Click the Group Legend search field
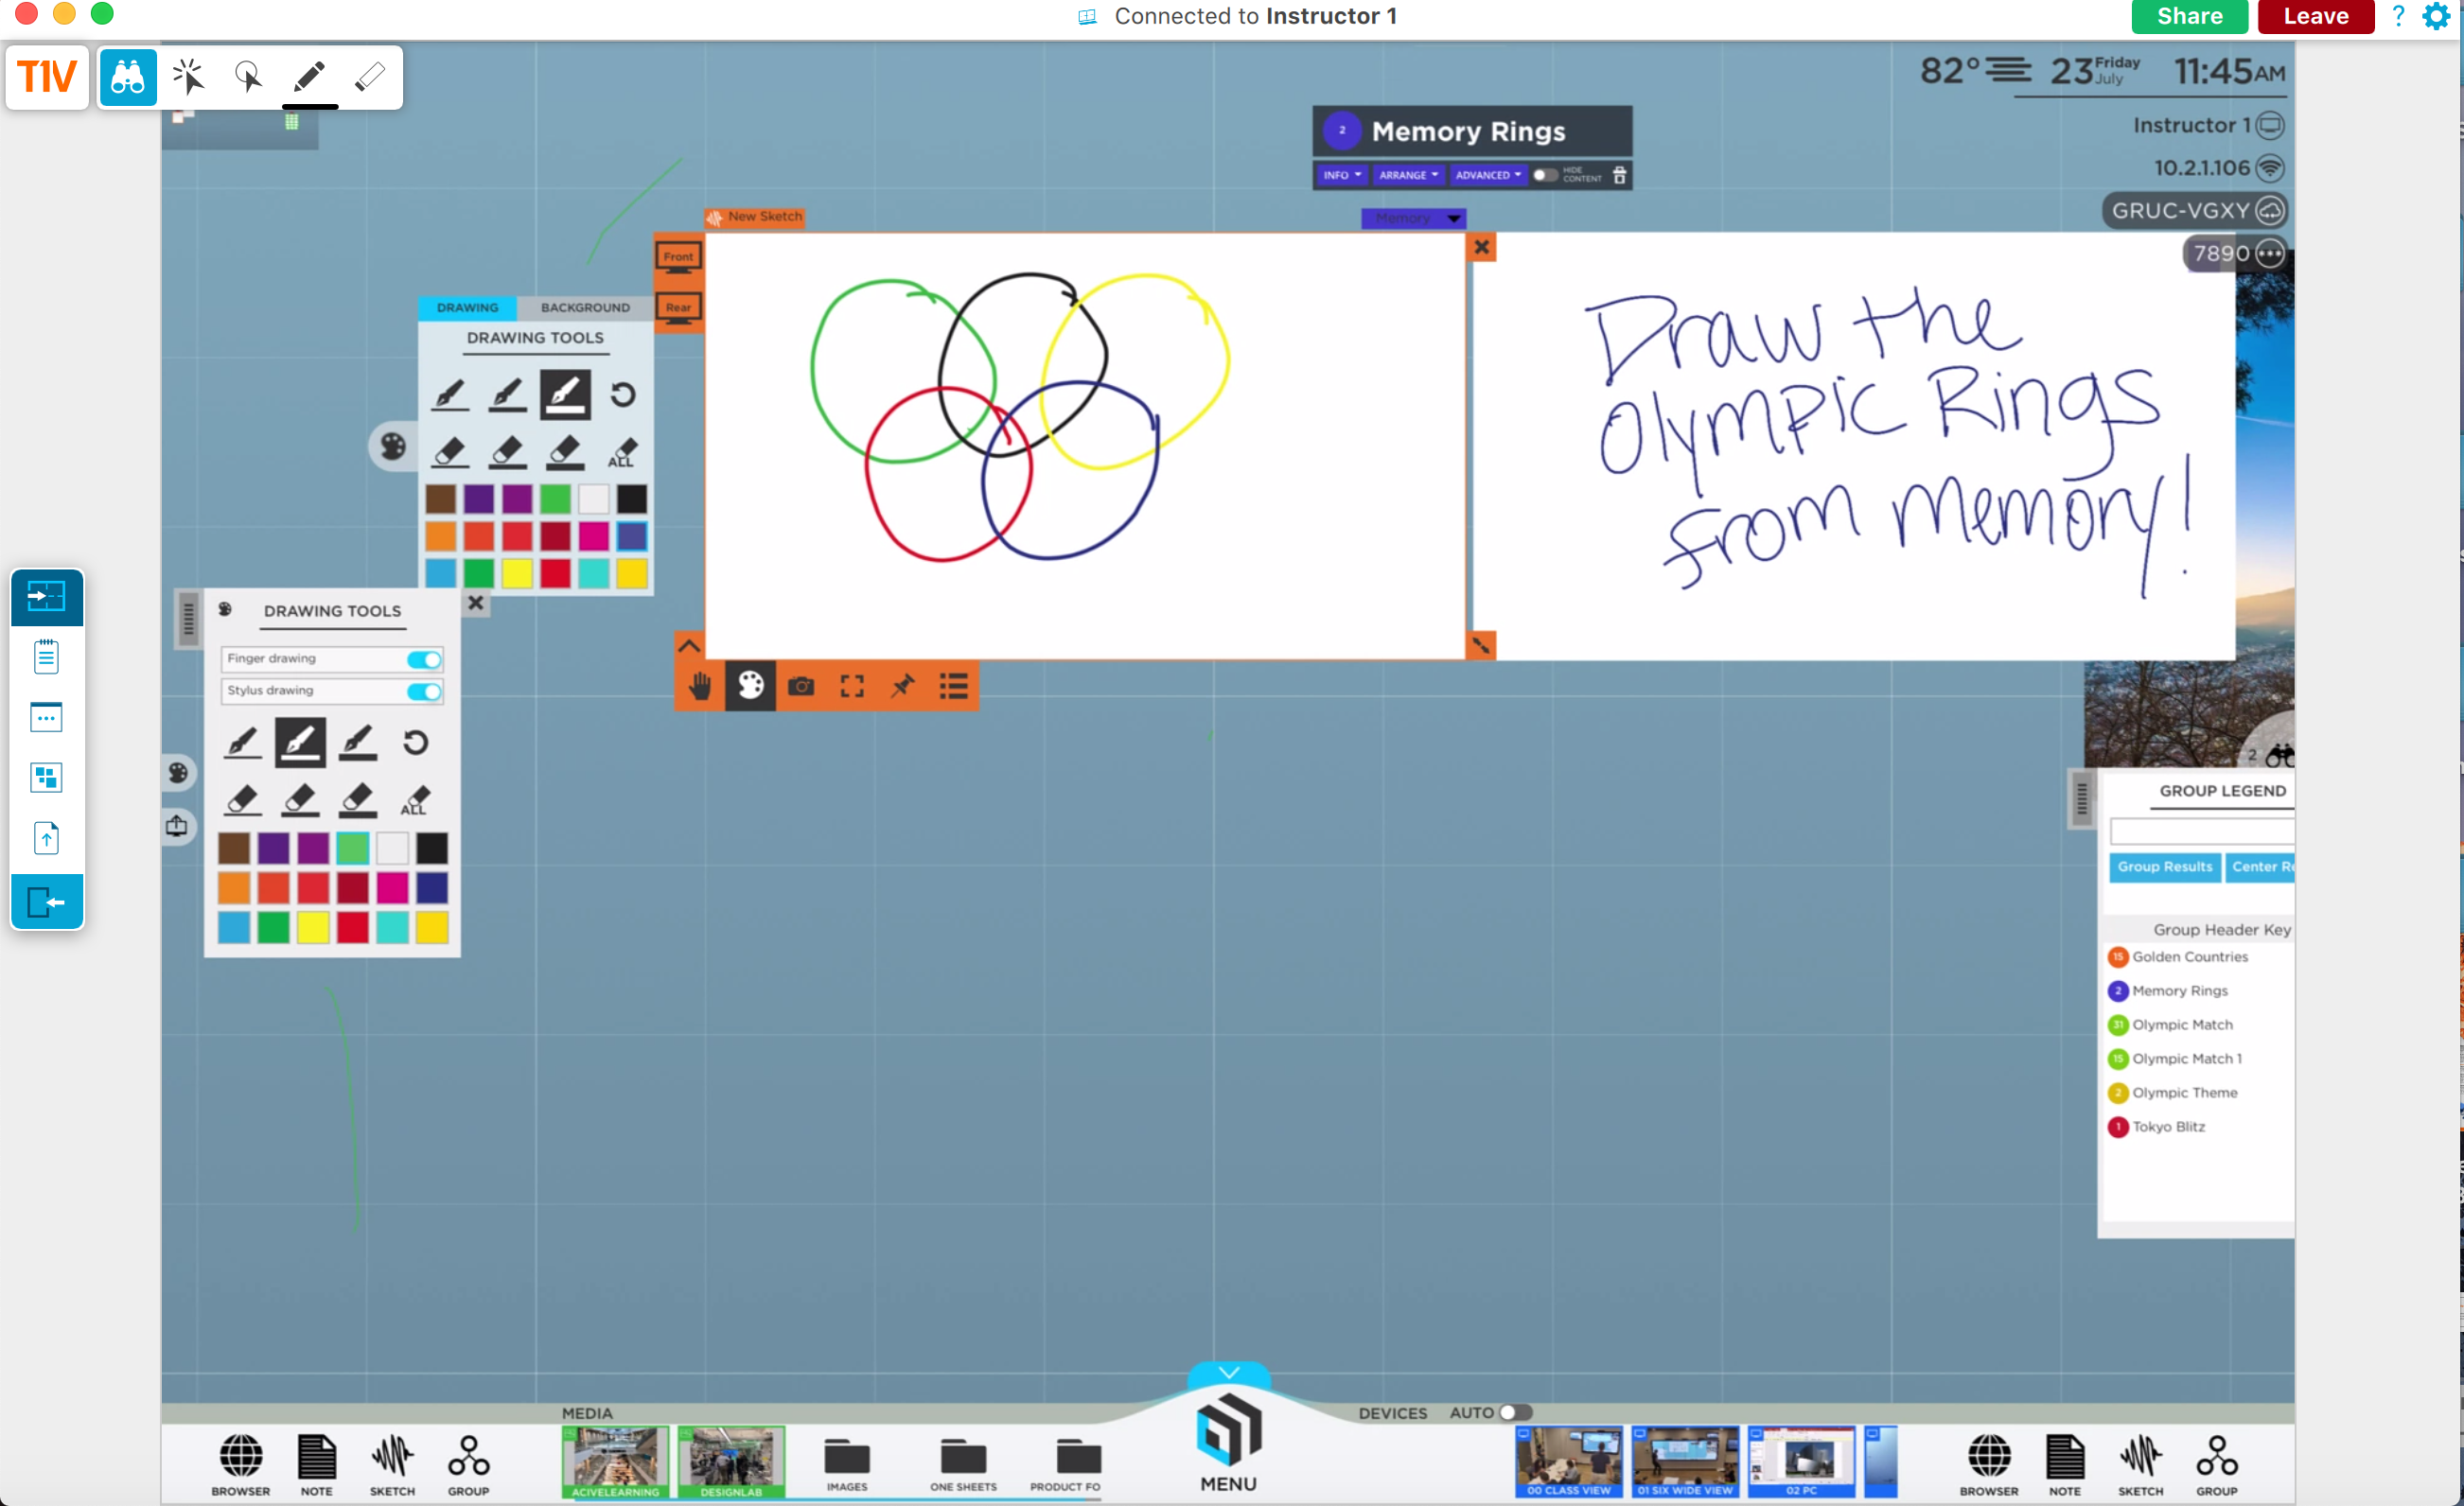This screenshot has width=2464, height=1506. [x=2201, y=831]
